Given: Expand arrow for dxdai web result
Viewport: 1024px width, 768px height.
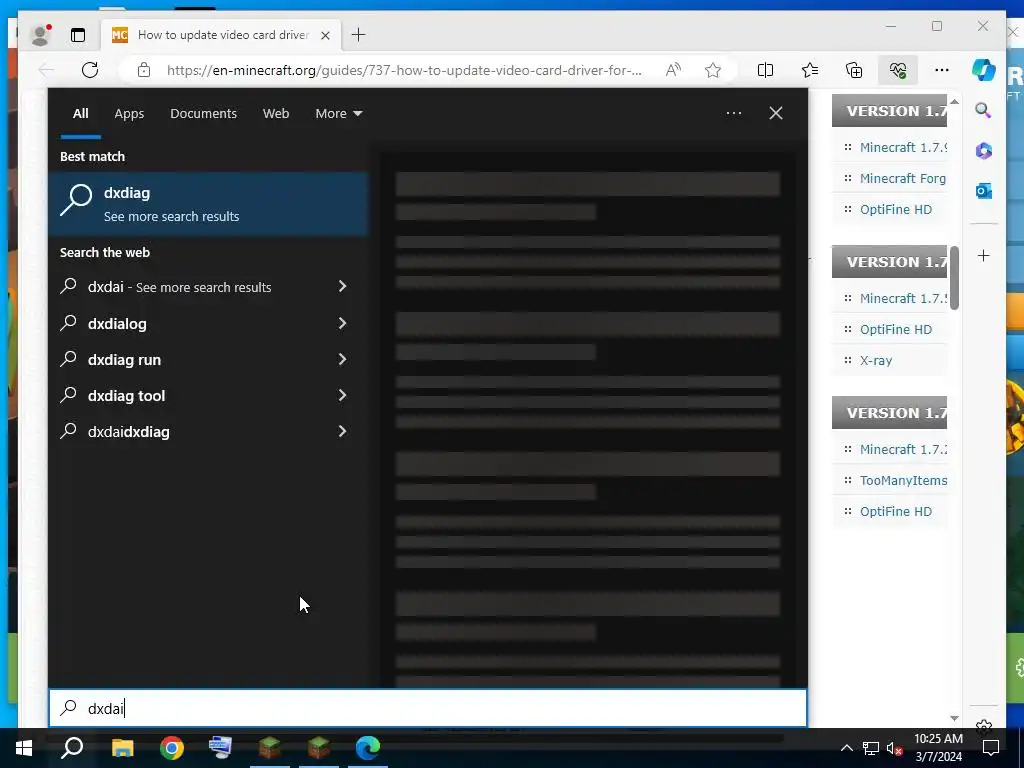Looking at the screenshot, I should [342, 286].
